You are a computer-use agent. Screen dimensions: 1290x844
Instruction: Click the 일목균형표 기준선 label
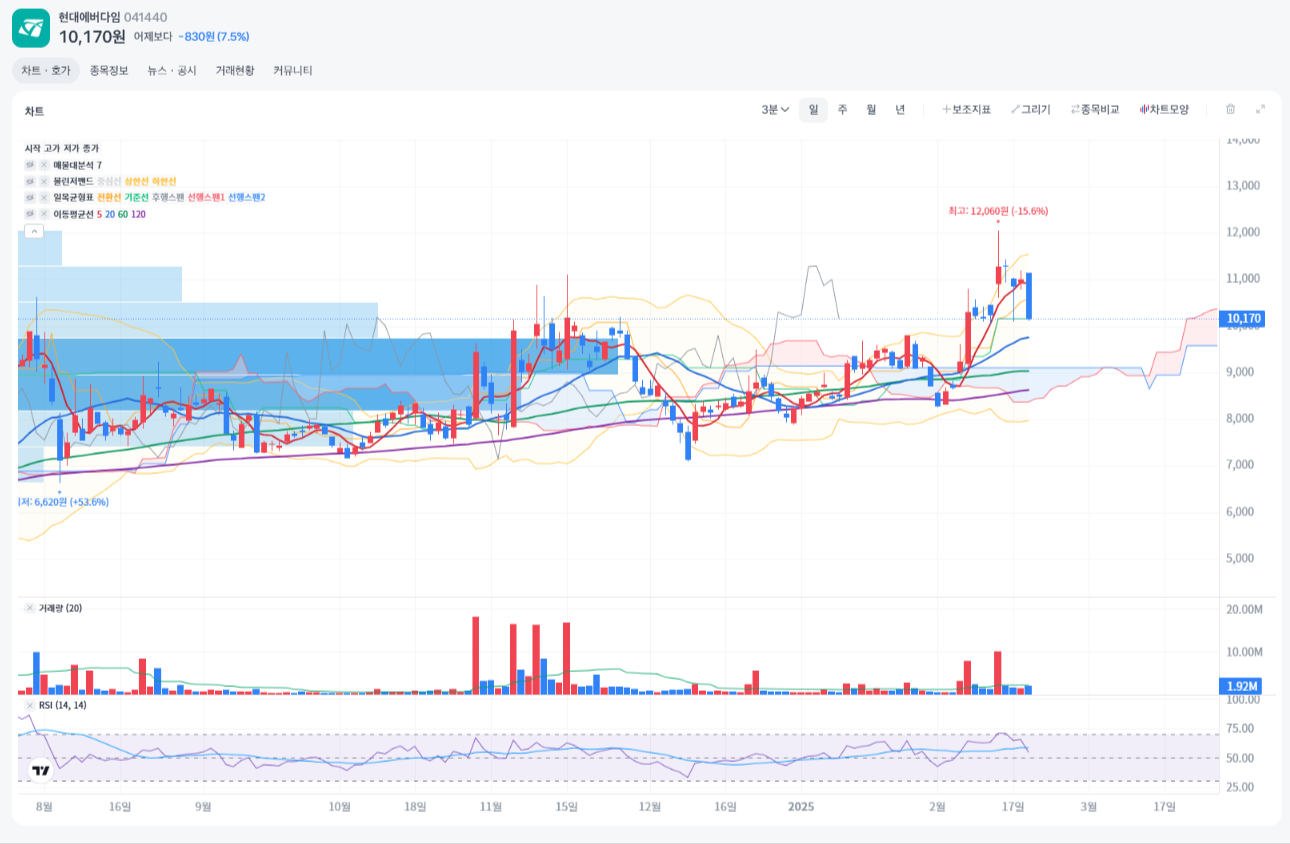(x=136, y=197)
